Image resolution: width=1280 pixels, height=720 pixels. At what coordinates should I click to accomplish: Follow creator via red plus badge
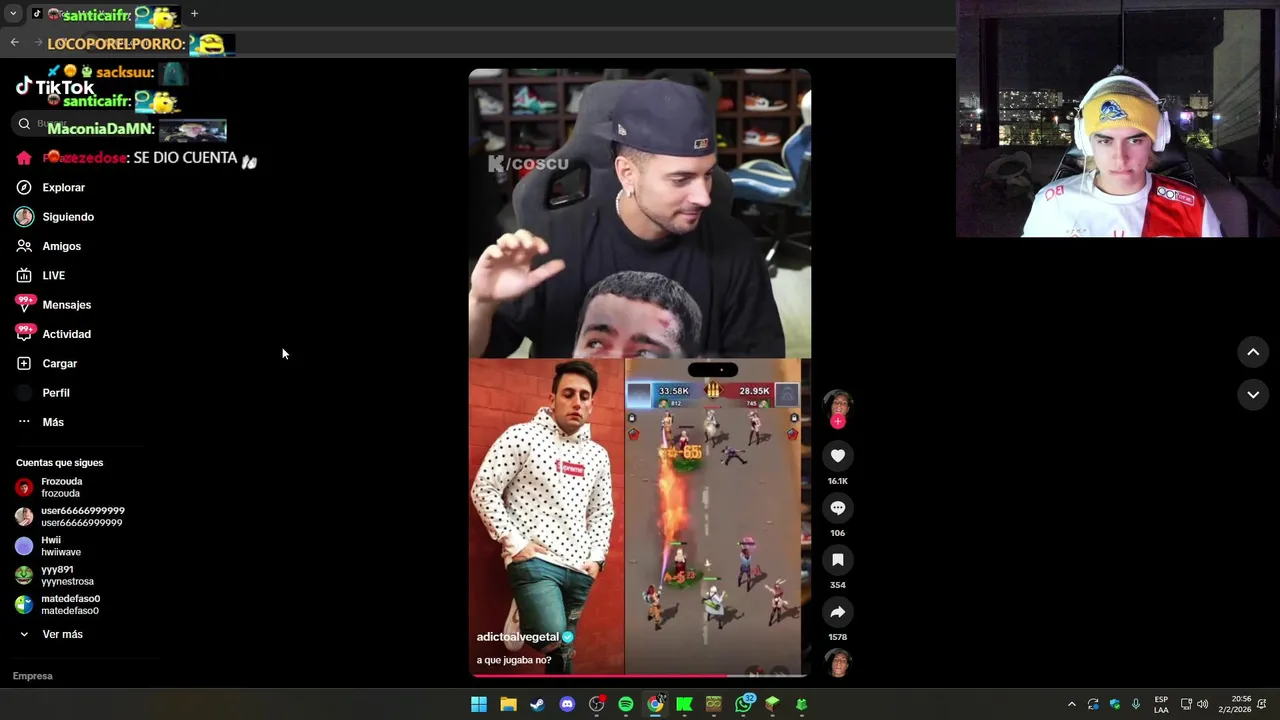point(838,422)
